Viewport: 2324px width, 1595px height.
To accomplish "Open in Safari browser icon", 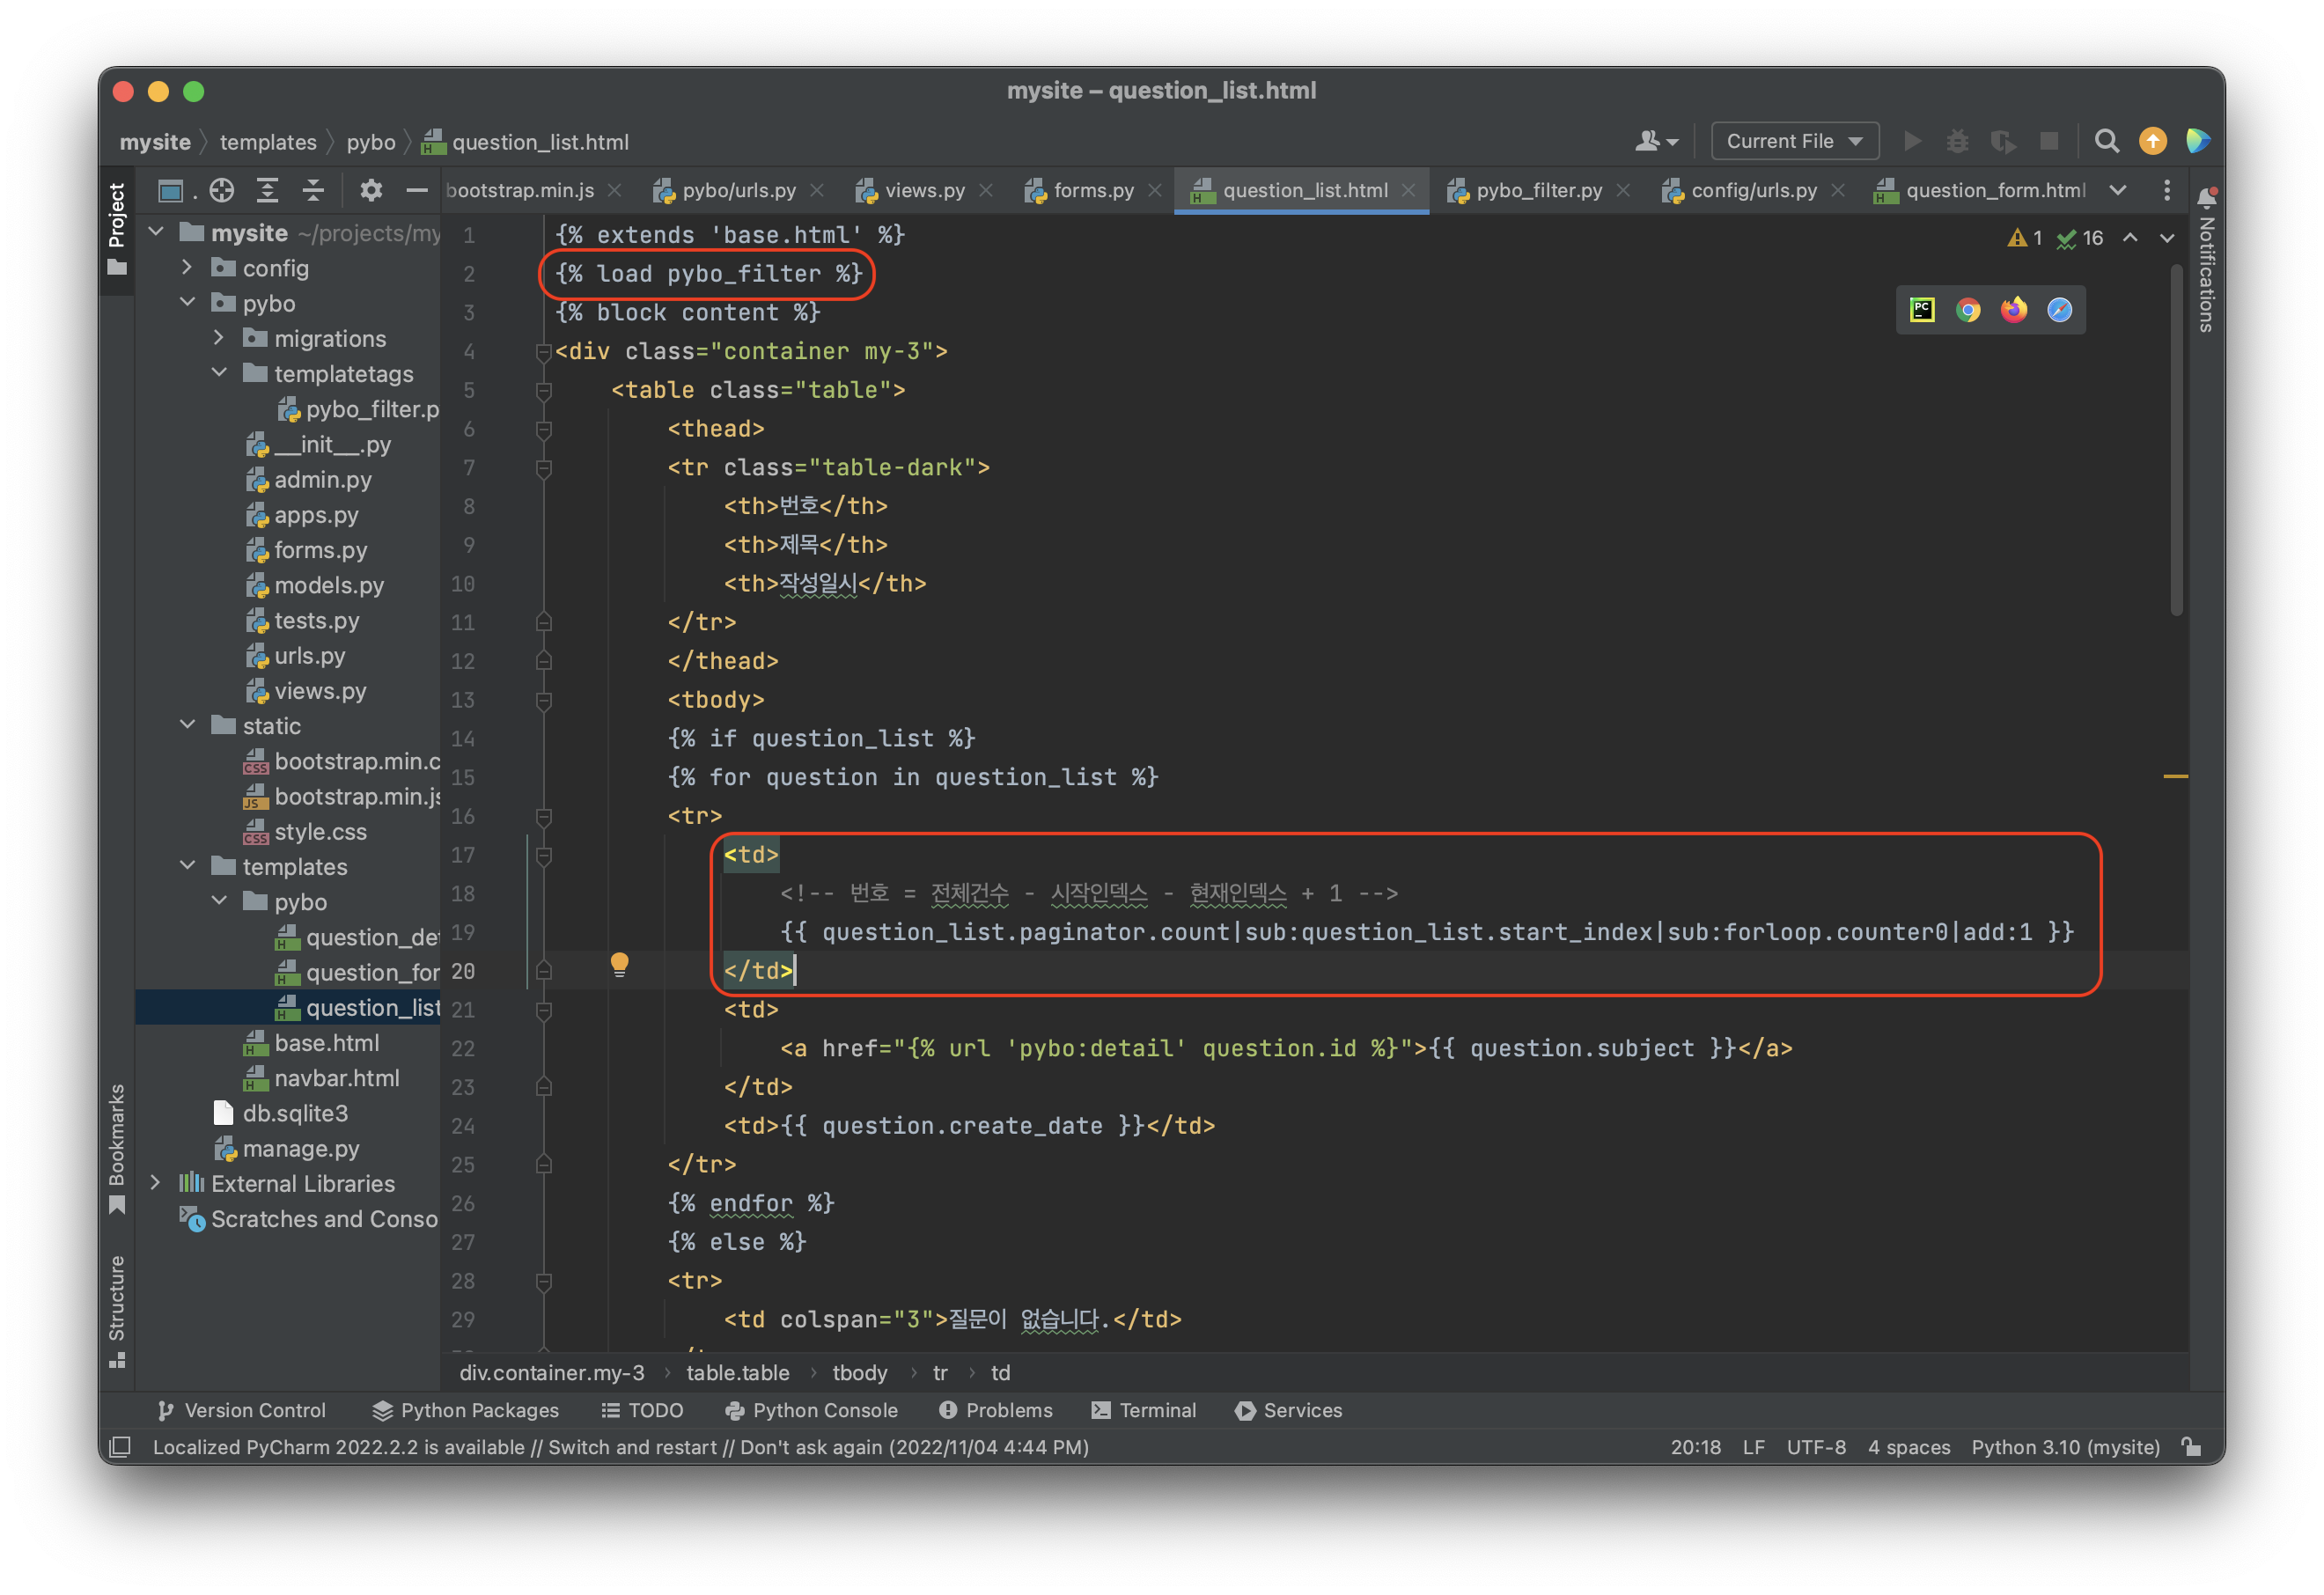I will coord(2059,310).
